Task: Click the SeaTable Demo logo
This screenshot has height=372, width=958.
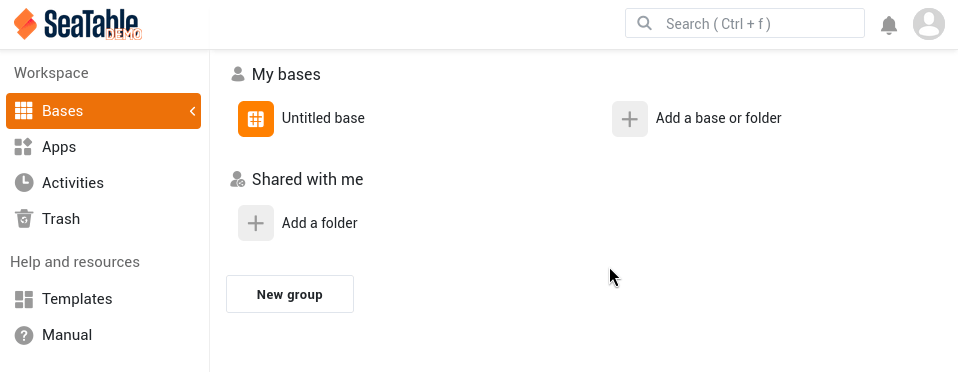Action: (78, 24)
